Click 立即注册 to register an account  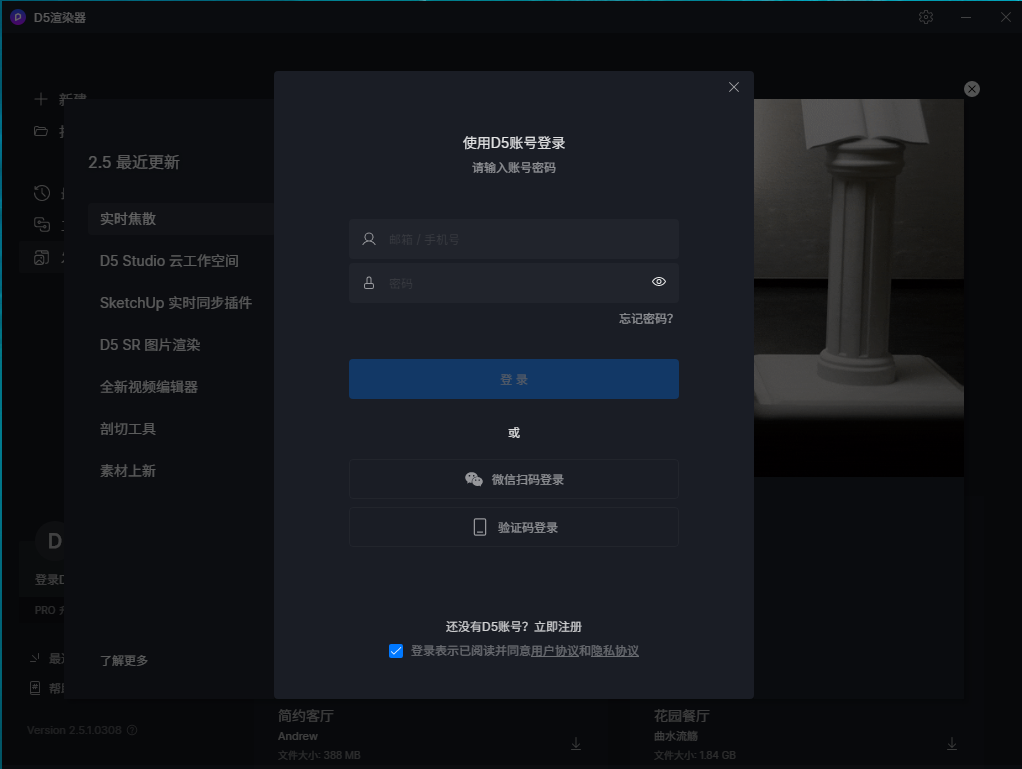click(558, 627)
